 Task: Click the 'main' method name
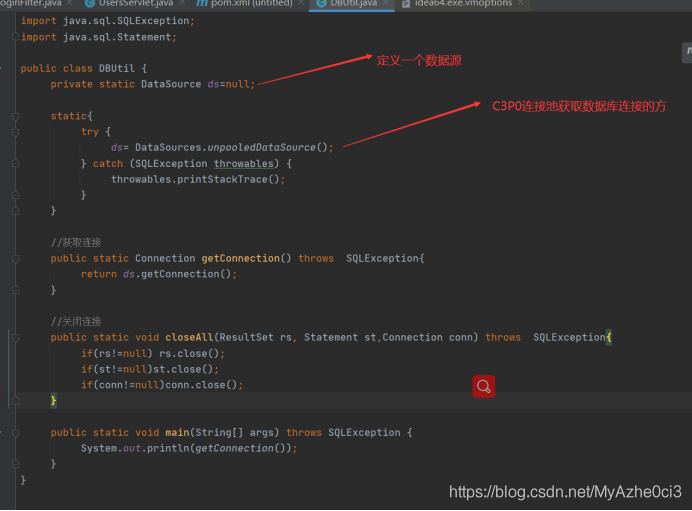pos(177,432)
